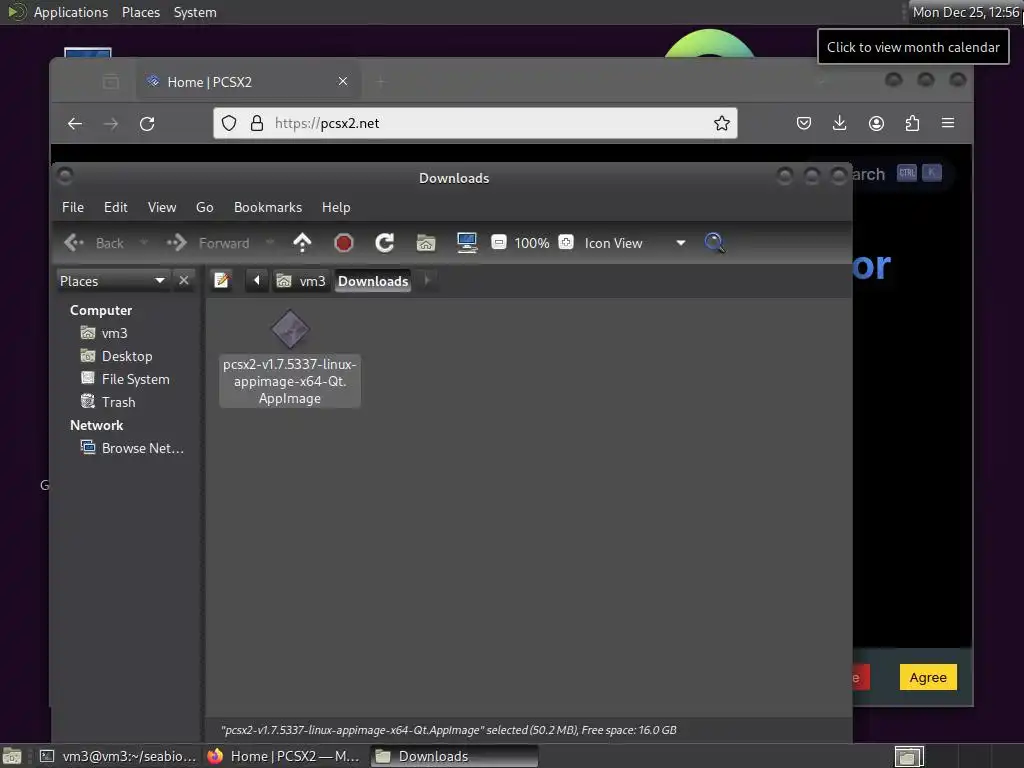1024x768 pixels.
Task: Open the Firefox account icon
Action: (x=876, y=123)
